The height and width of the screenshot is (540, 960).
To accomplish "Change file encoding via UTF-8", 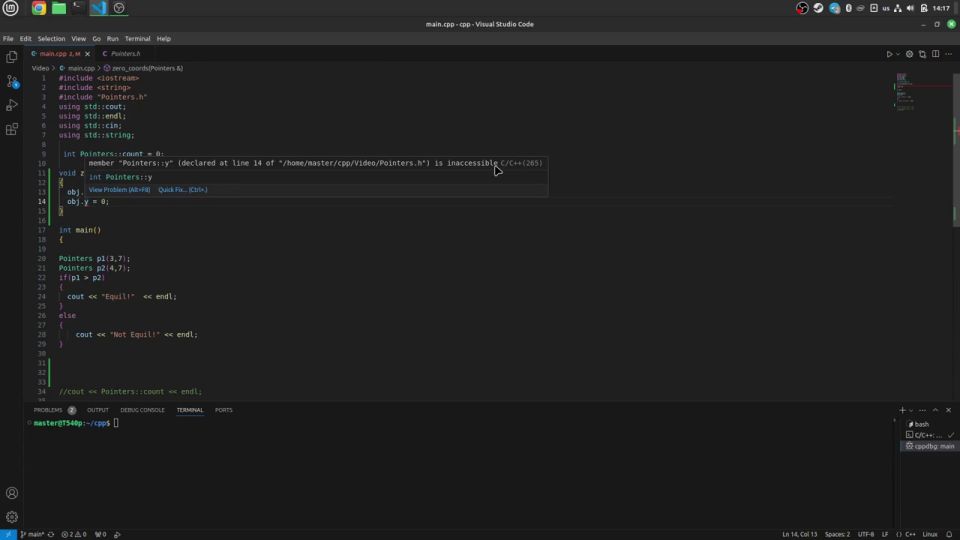I will coord(866,534).
